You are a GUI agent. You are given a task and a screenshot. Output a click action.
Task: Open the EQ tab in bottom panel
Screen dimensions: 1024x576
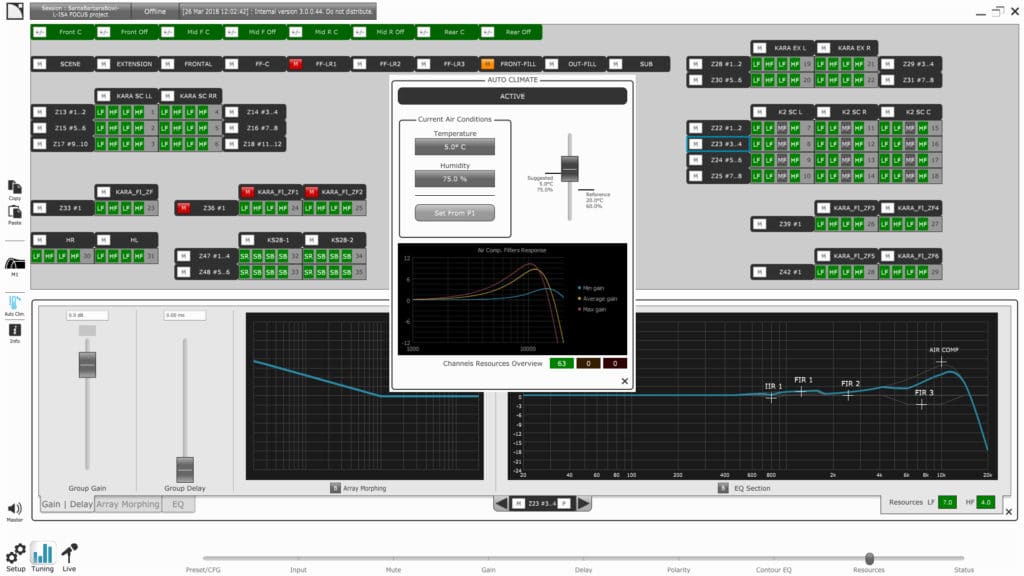(x=178, y=505)
